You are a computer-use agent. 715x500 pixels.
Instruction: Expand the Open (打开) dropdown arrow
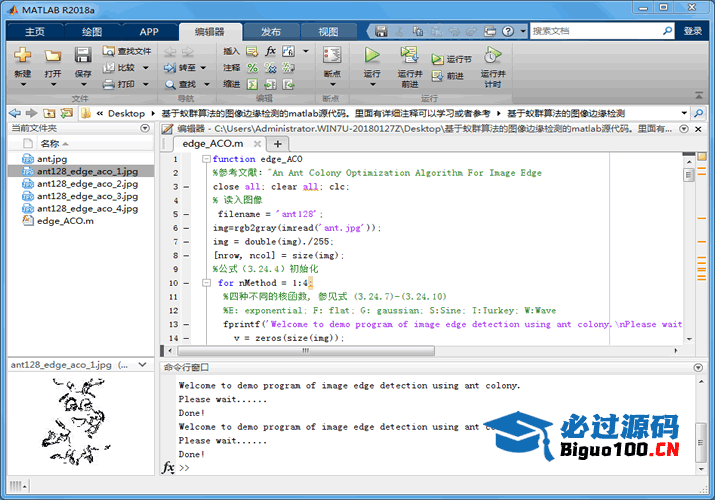53,84
